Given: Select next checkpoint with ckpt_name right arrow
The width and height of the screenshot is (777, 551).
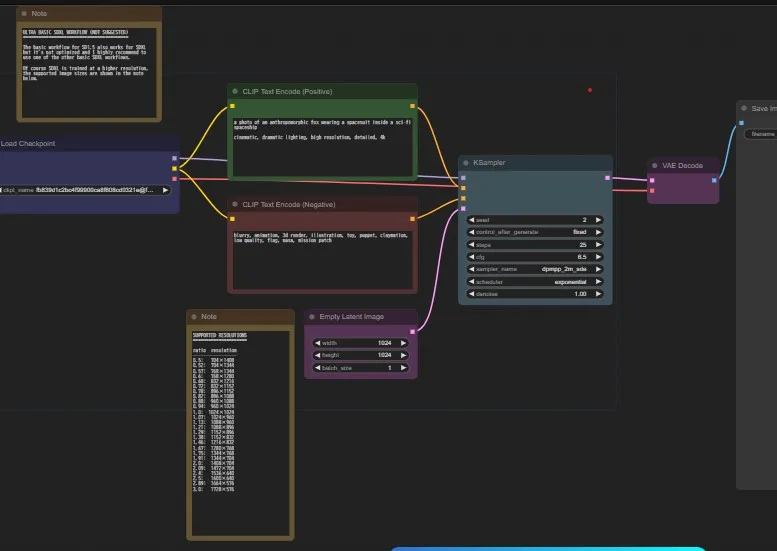Looking at the screenshot, I should 164,189.
